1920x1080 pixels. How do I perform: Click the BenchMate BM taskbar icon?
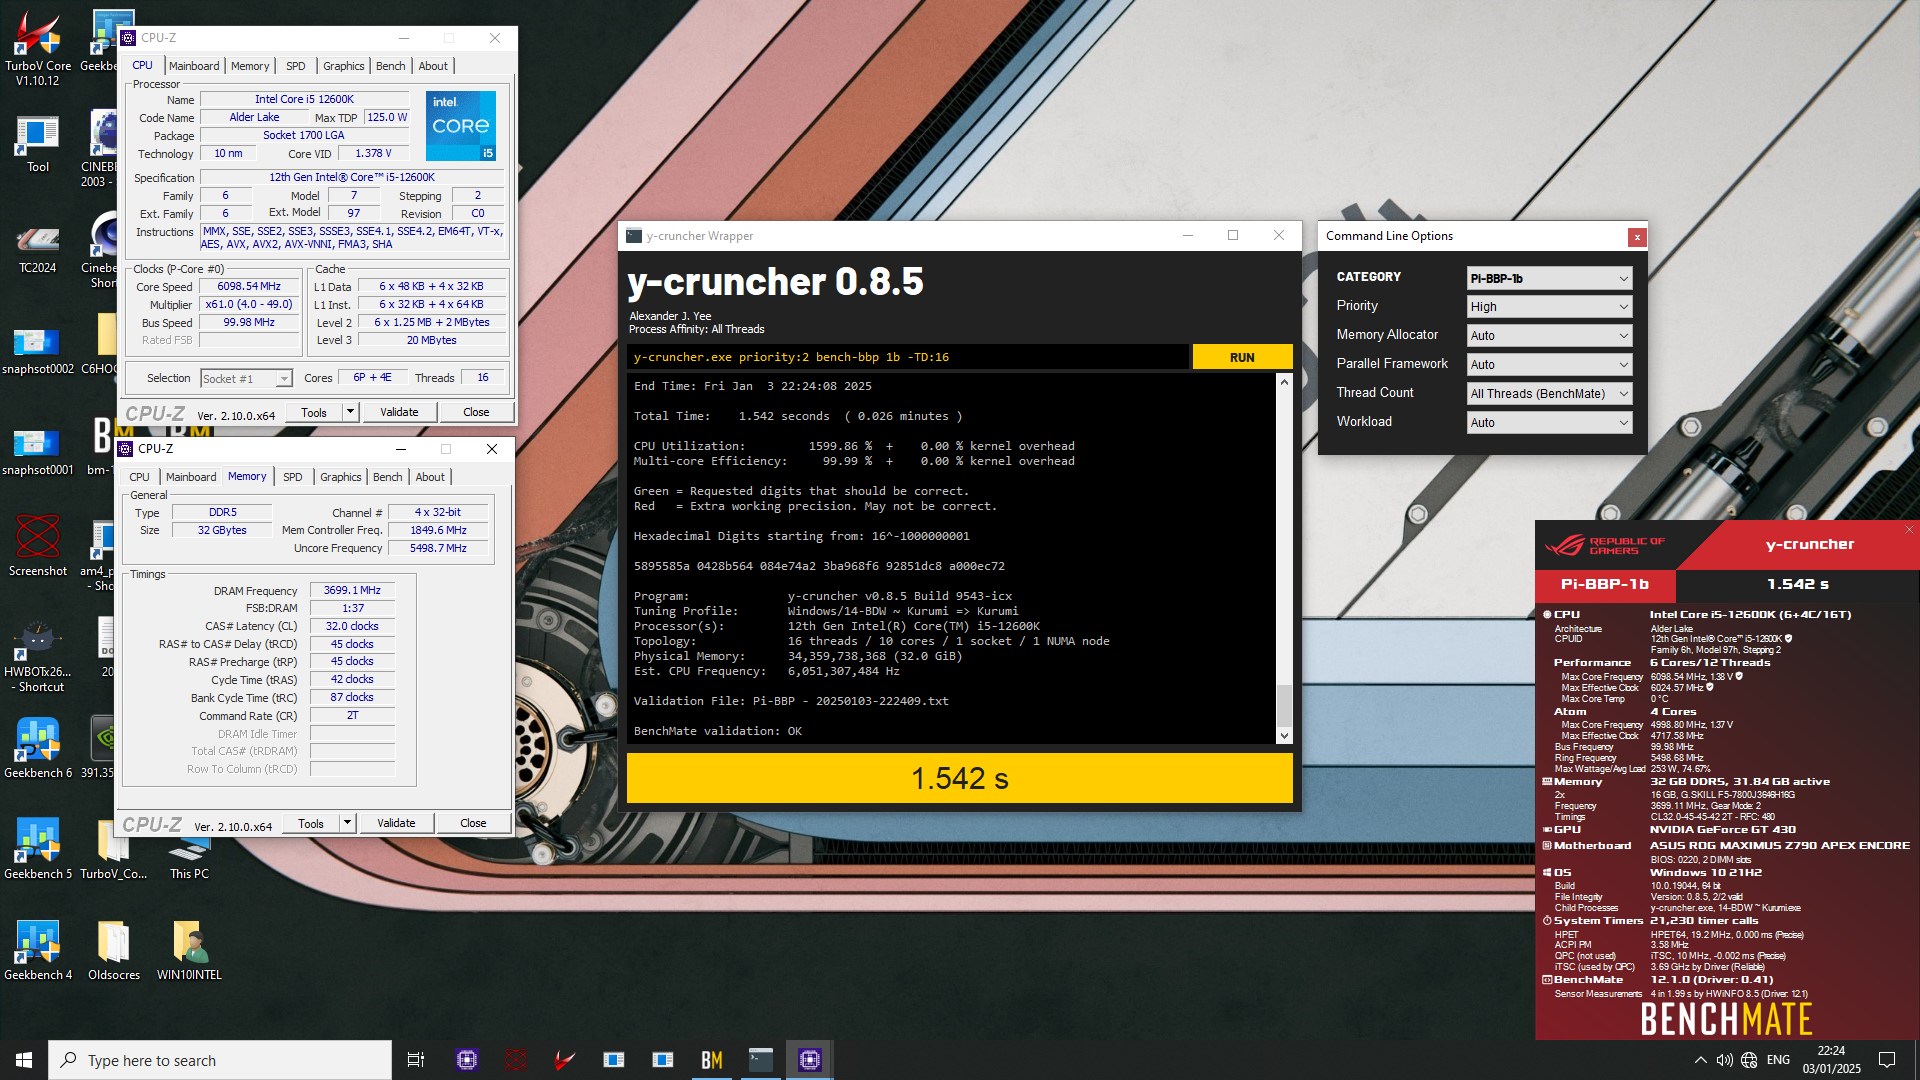[x=712, y=1060]
